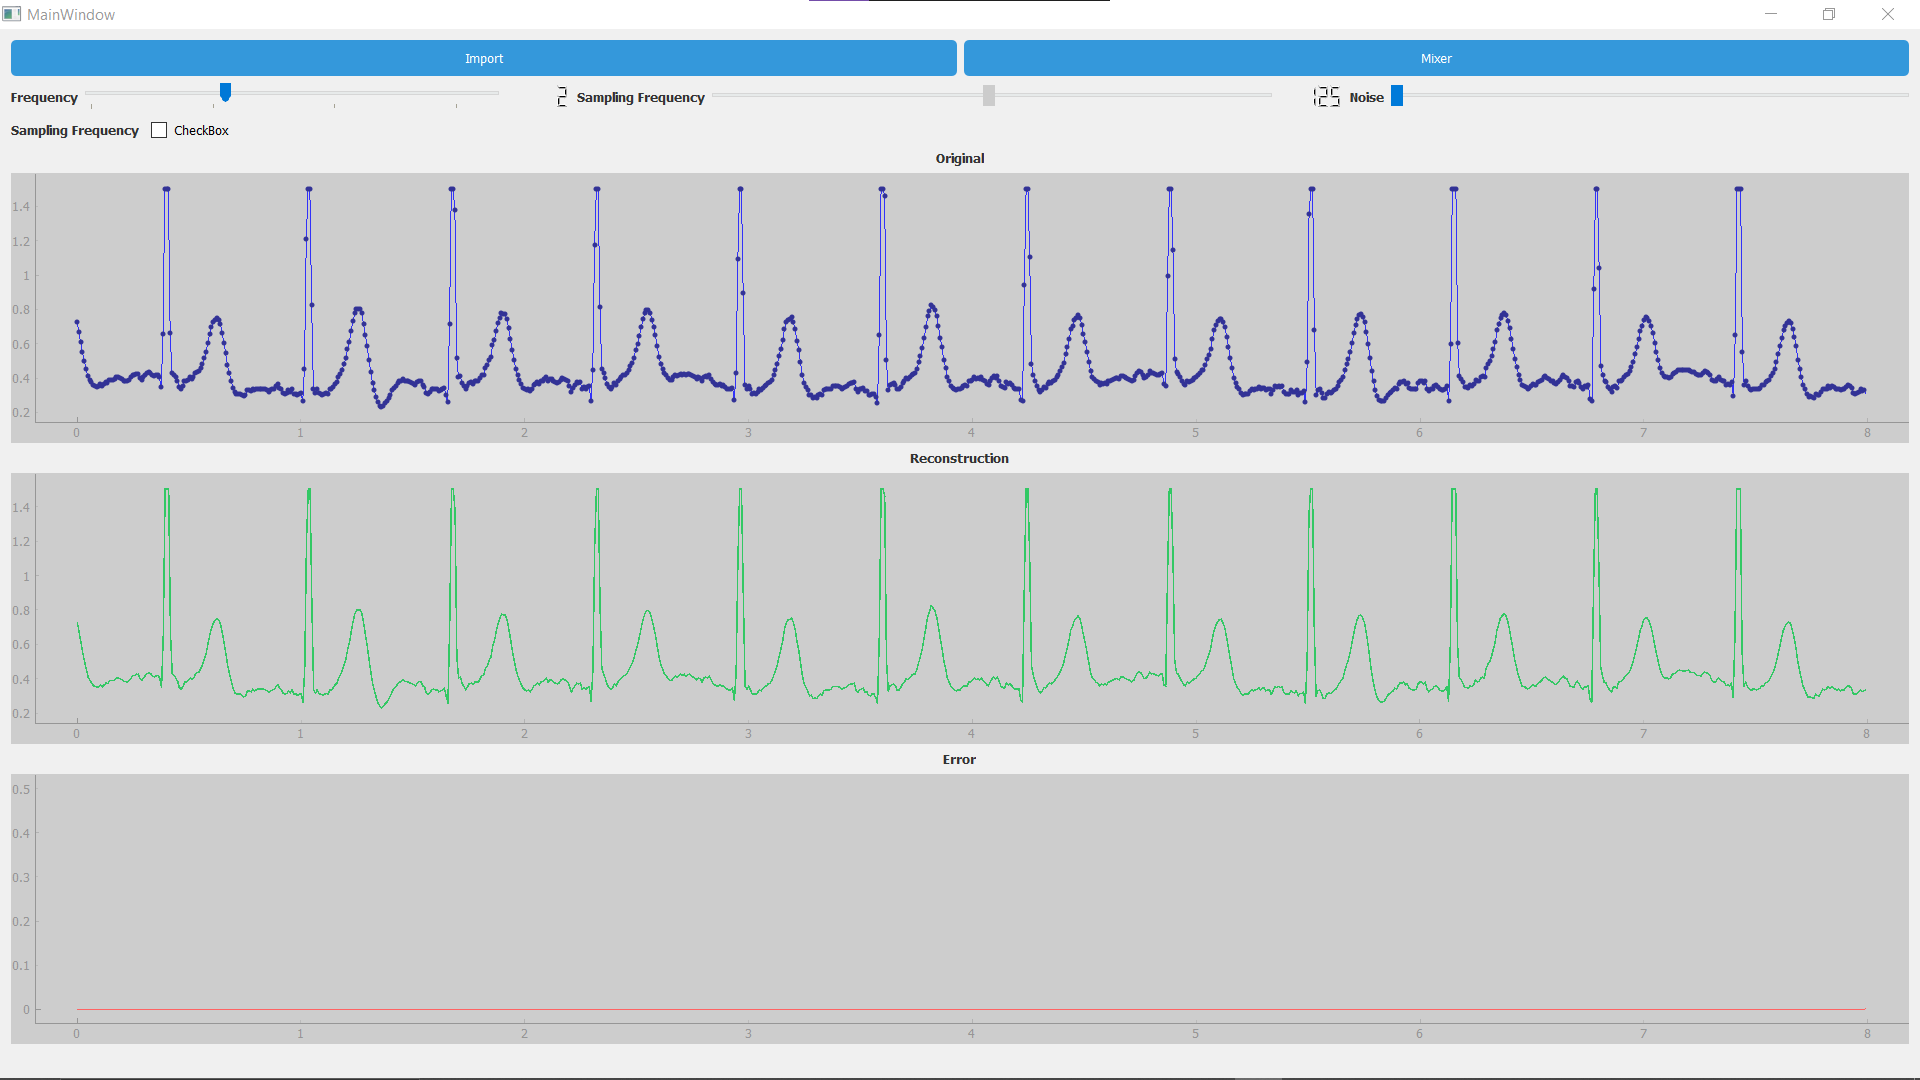Minimize the MainWindow window
The width and height of the screenshot is (1920, 1080).
click(1771, 14)
